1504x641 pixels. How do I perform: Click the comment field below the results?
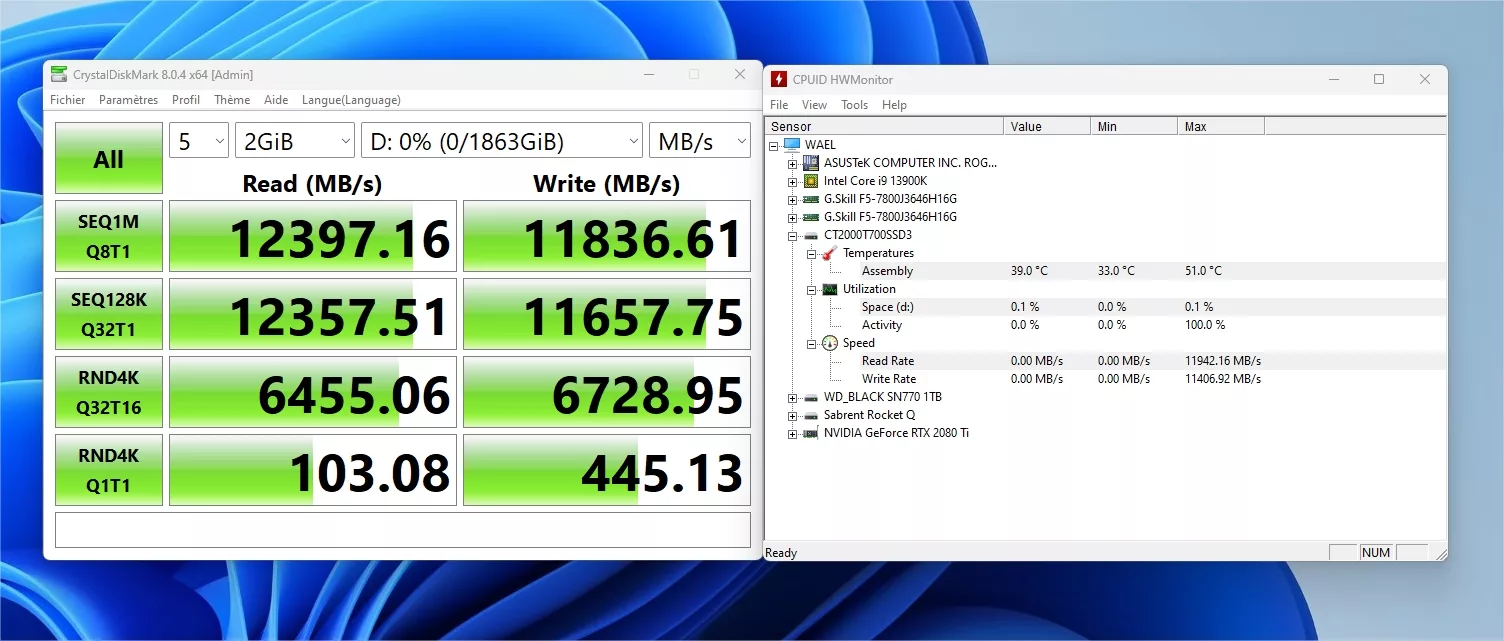403,530
